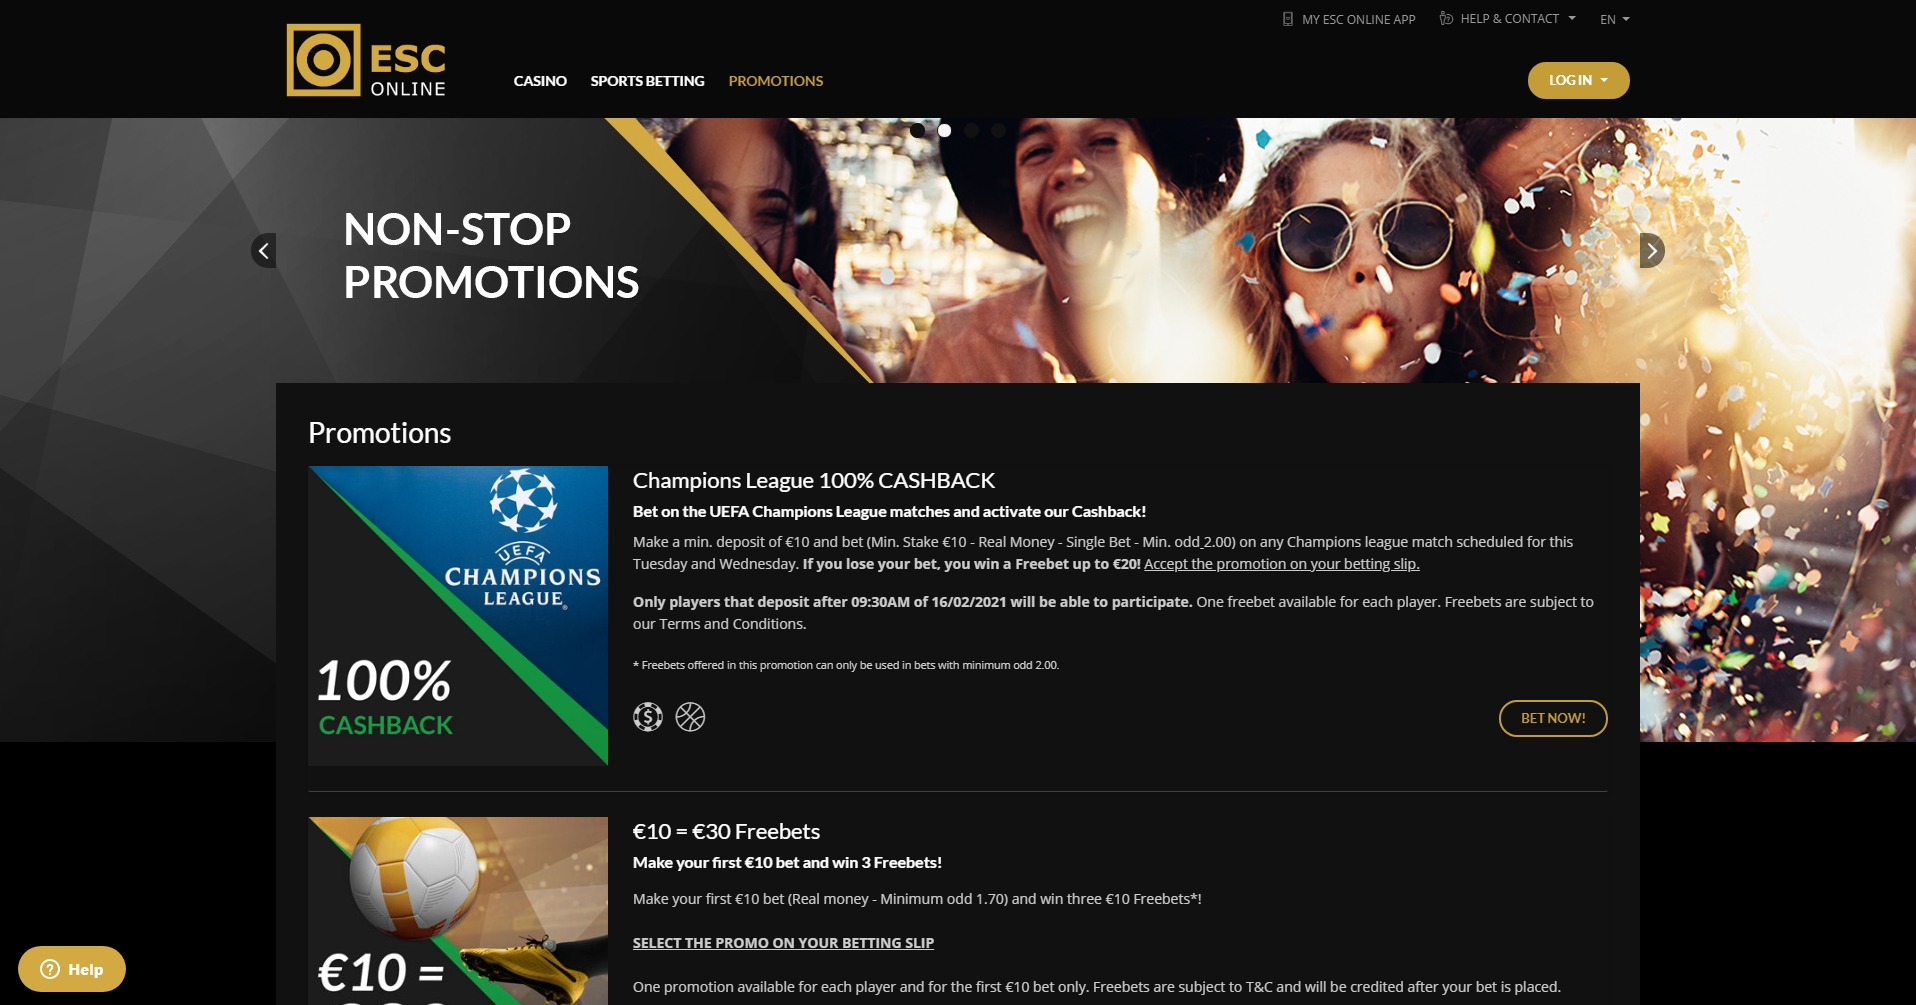Open the EN language selector
Image resolution: width=1916 pixels, height=1005 pixels.
[1614, 19]
